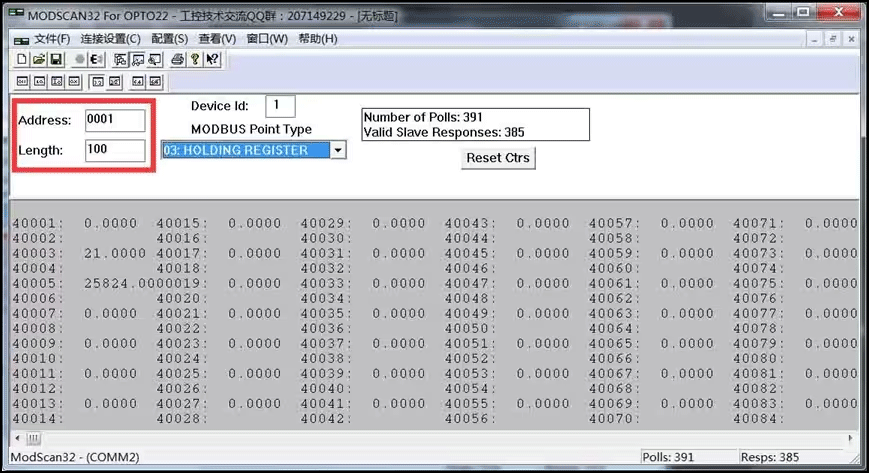Restore the inner document window
This screenshot has height=473, width=869.
(x=832, y=38)
